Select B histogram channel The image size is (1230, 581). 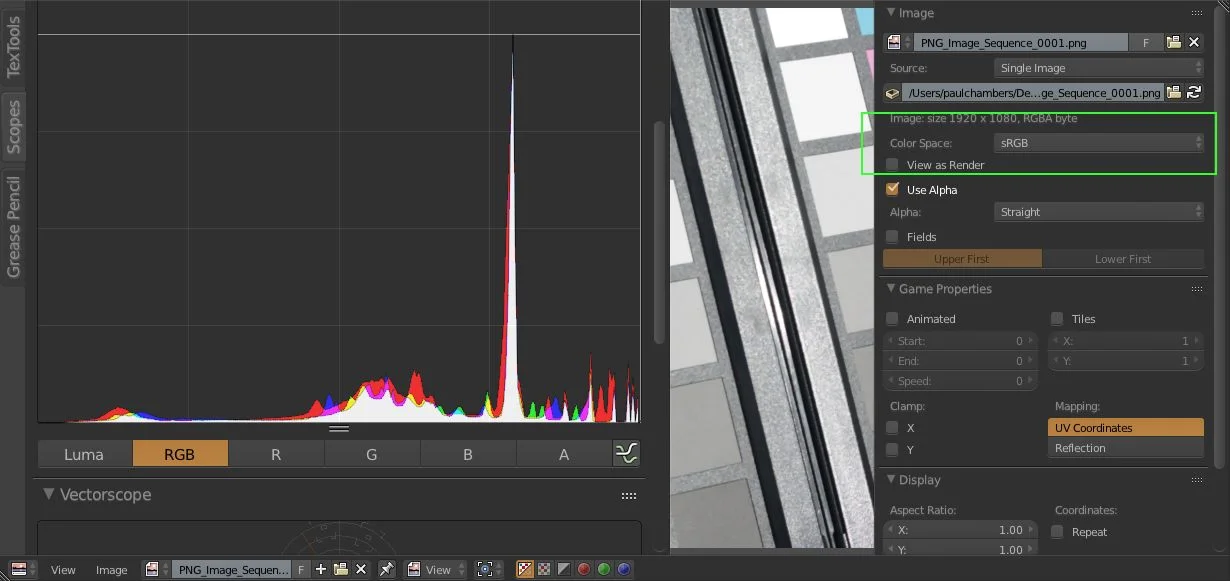(x=468, y=454)
